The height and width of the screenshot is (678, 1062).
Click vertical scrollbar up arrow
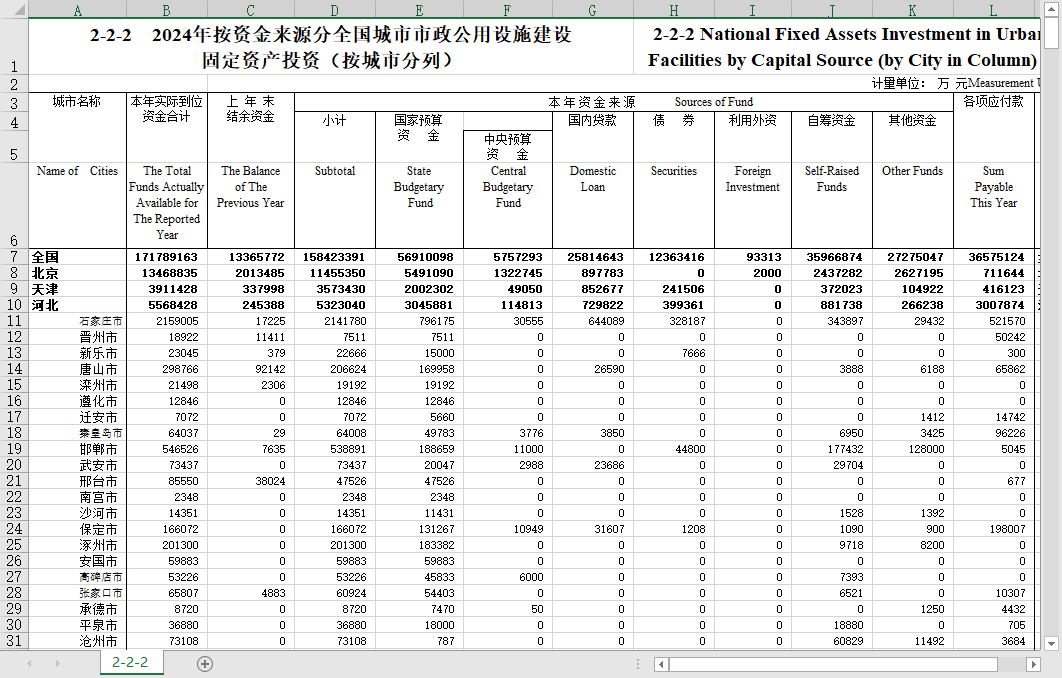(1051, 9)
